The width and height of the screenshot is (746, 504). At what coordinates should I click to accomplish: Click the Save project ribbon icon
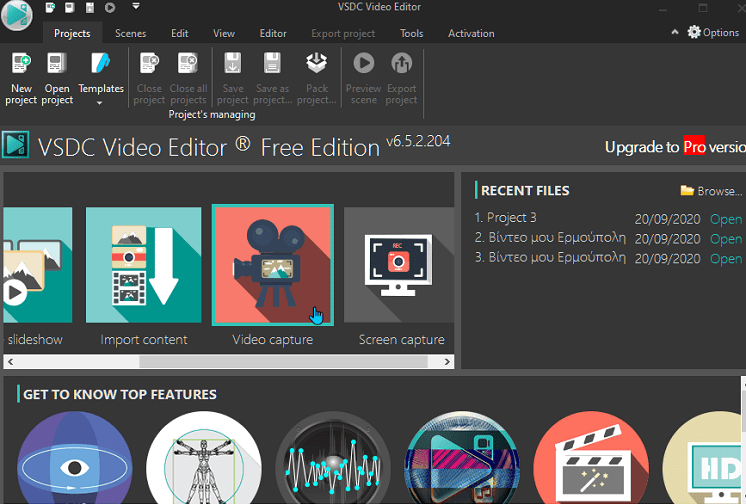233,63
